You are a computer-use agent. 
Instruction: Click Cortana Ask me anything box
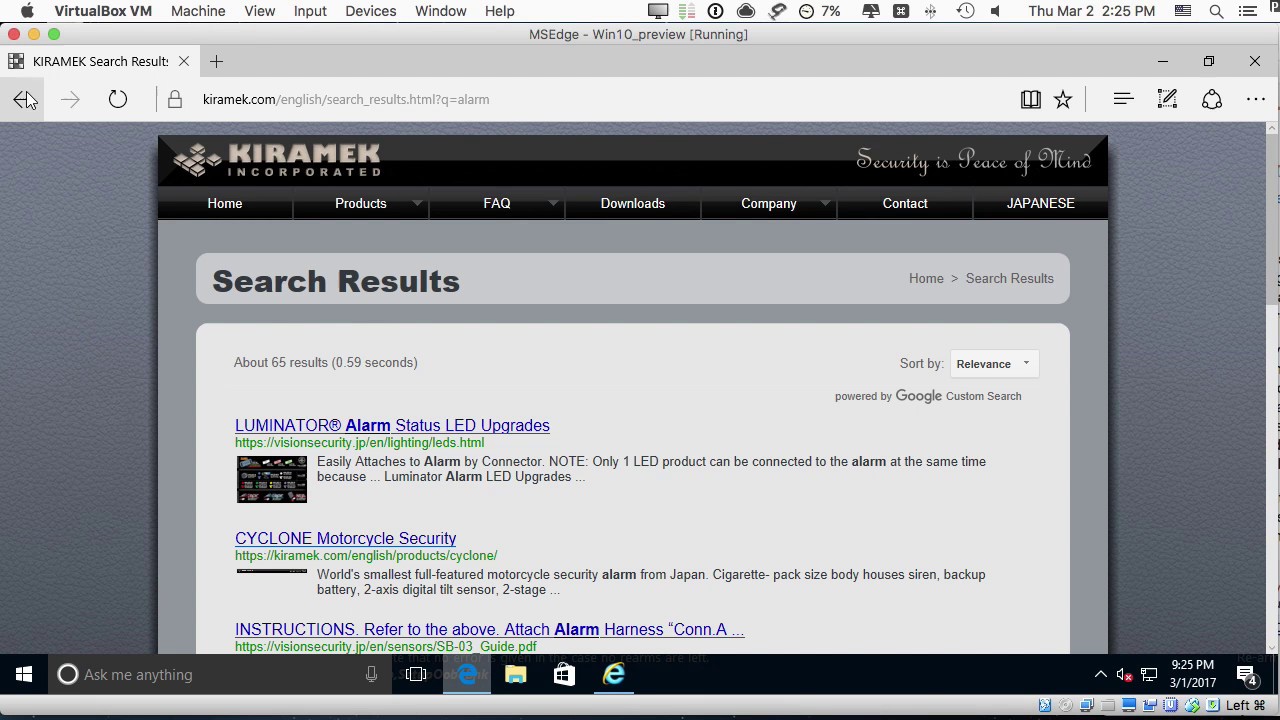click(218, 675)
